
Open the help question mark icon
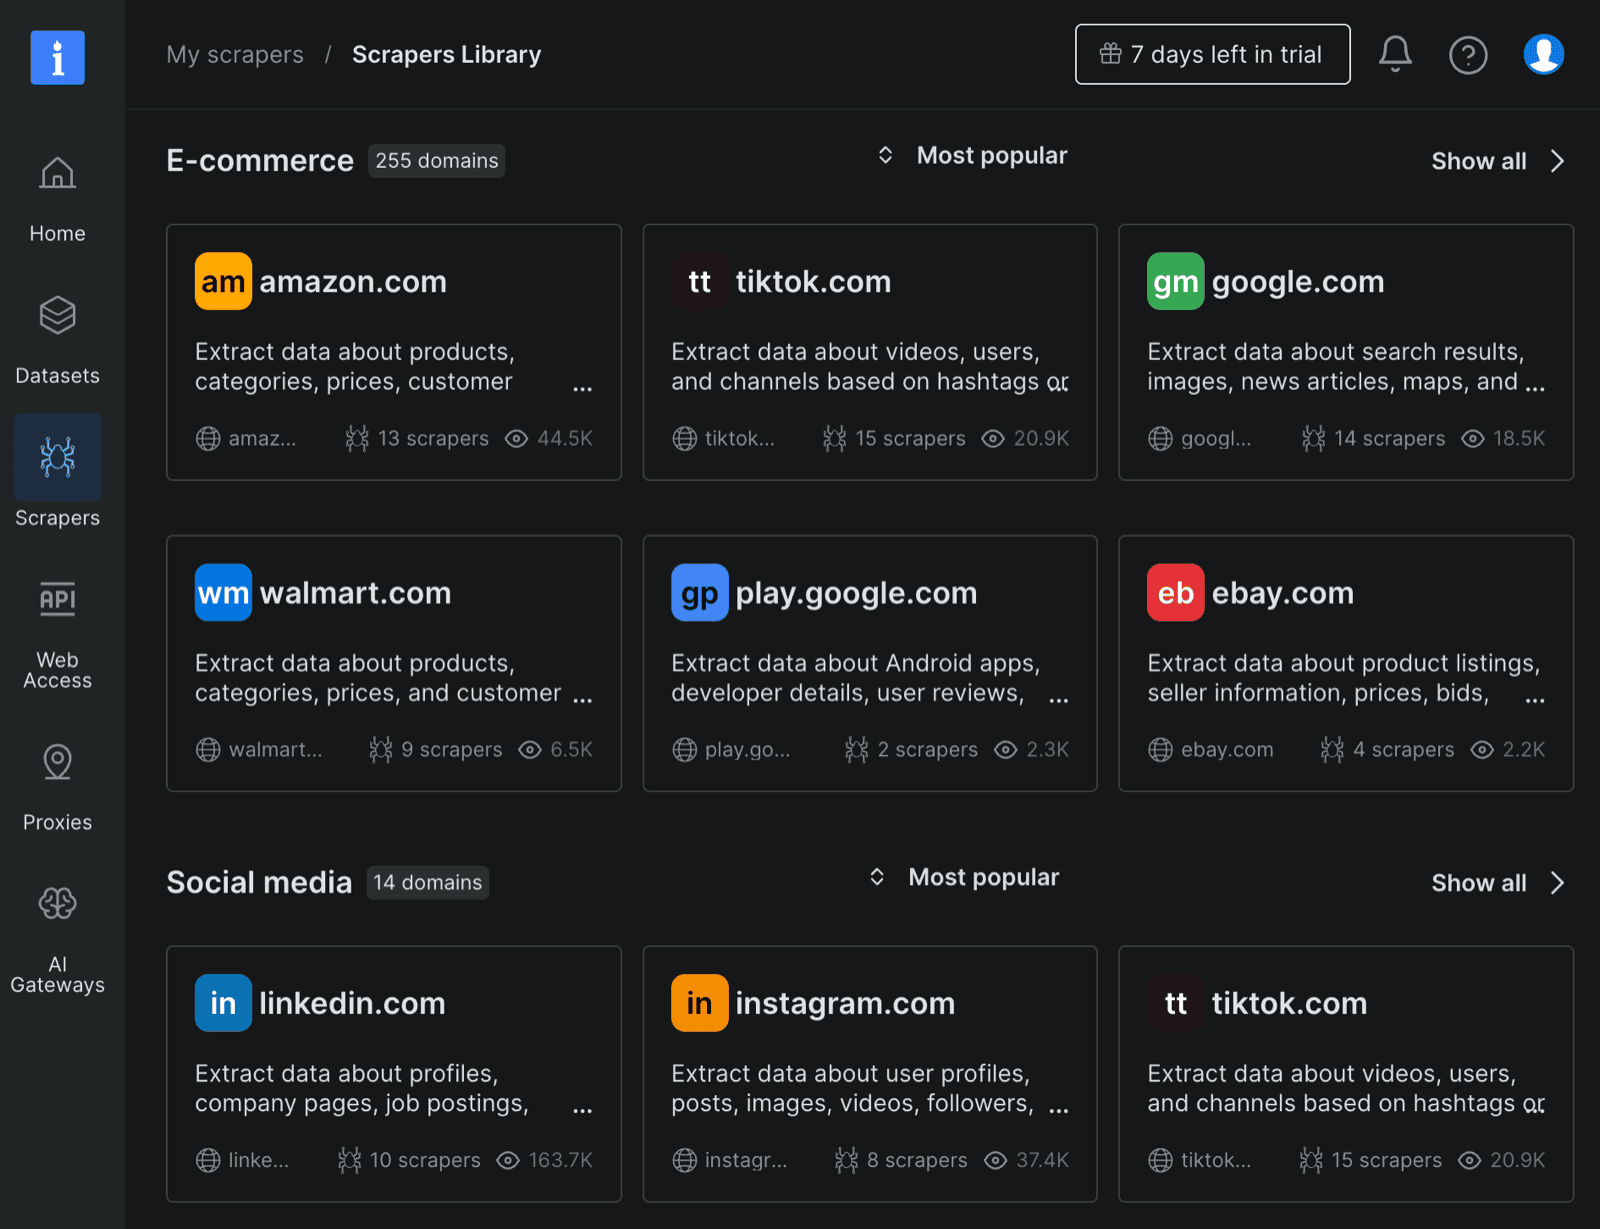(x=1468, y=55)
